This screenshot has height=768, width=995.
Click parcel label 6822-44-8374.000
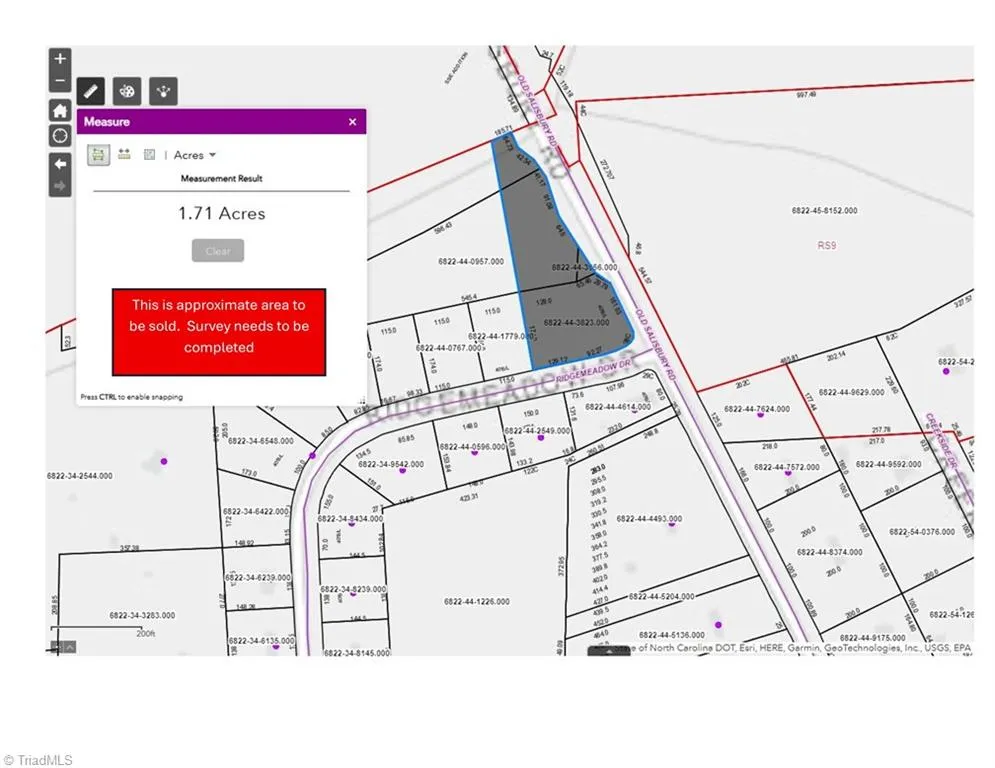829,552
